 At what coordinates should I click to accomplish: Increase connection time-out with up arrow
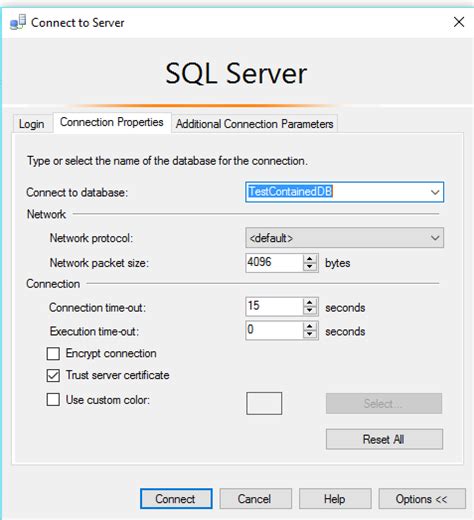pyautogui.click(x=310, y=302)
